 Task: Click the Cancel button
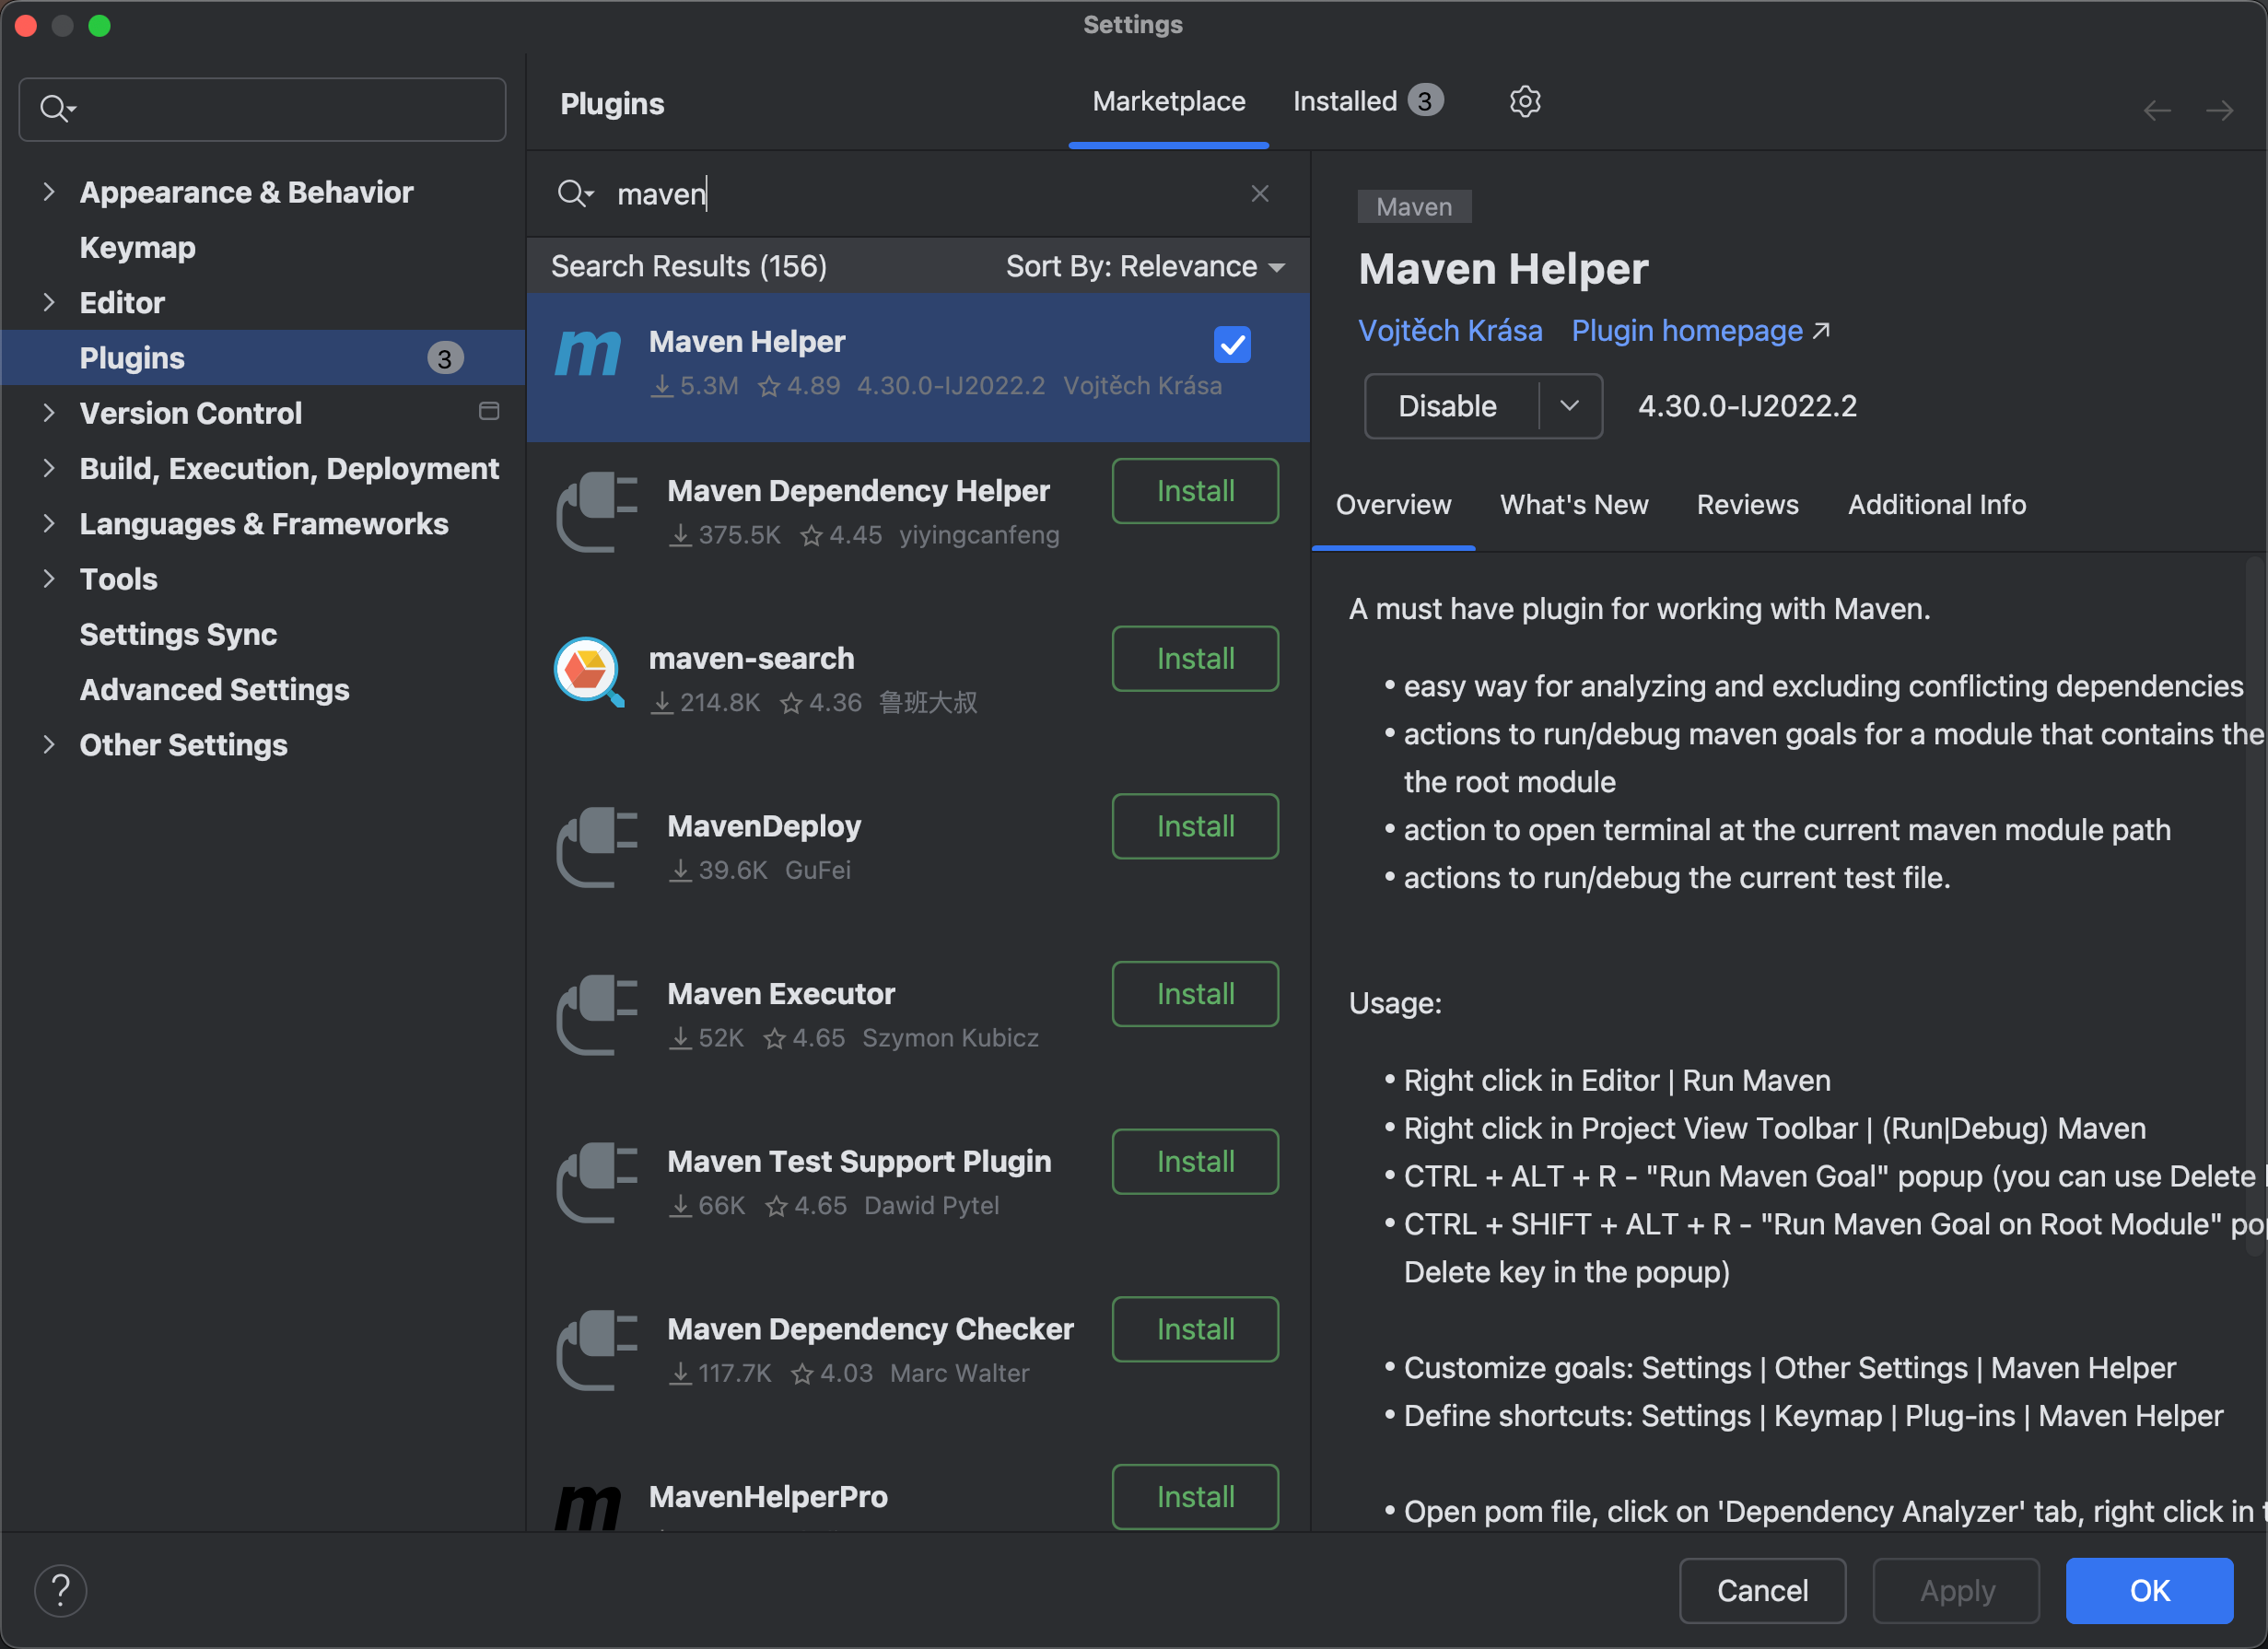pos(1762,1590)
